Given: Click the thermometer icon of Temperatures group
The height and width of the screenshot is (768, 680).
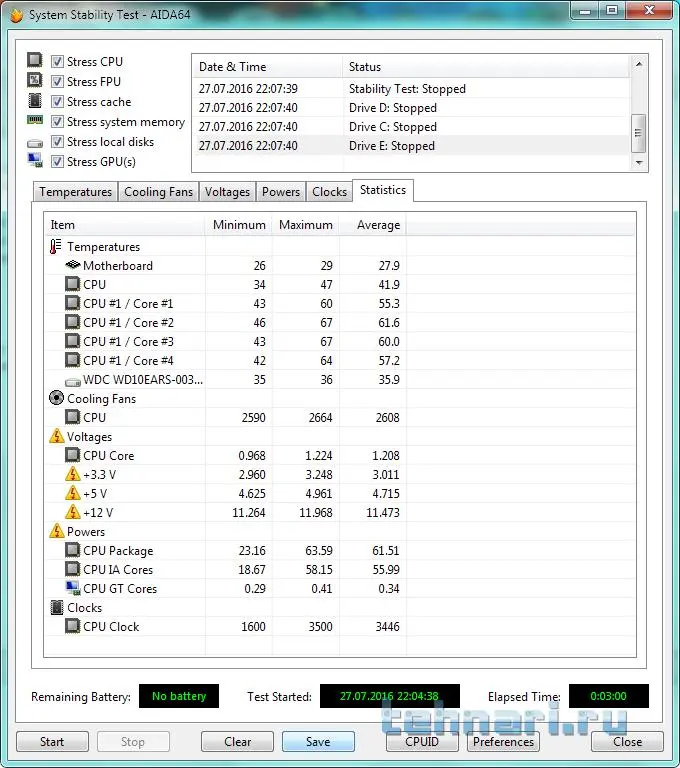Looking at the screenshot, I should (x=55, y=246).
